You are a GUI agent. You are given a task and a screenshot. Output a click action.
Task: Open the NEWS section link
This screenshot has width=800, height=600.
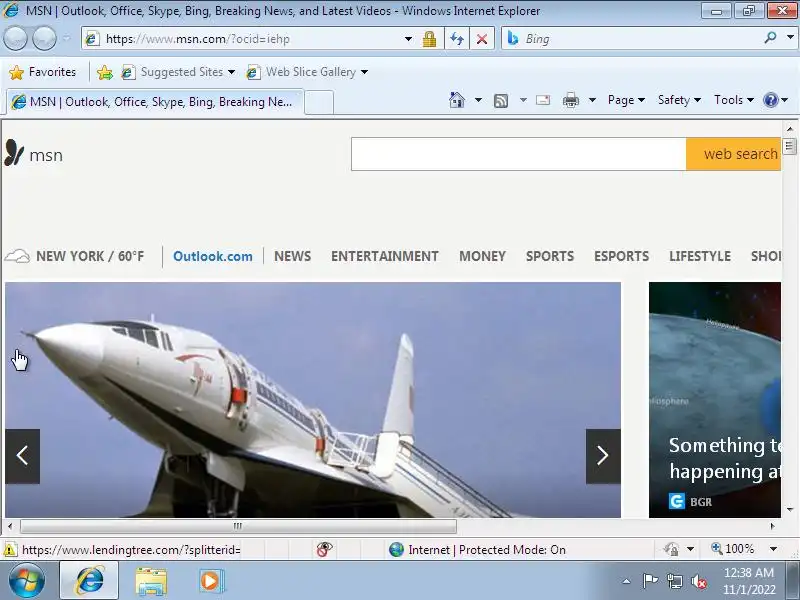pyautogui.click(x=292, y=256)
